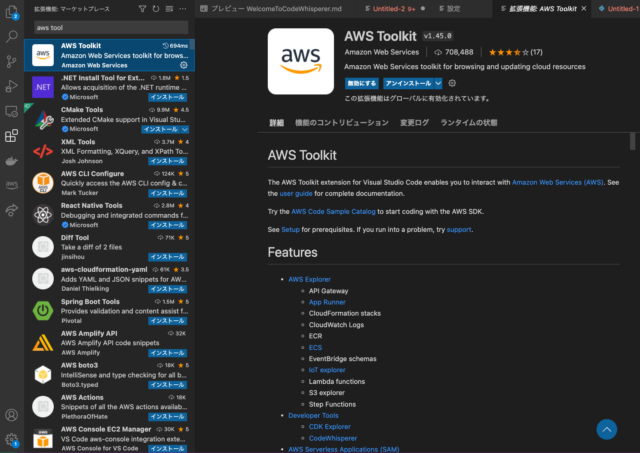Screen dimensions: 640x453
Task: Refresh the extensions marketplace list
Action: [156, 9]
